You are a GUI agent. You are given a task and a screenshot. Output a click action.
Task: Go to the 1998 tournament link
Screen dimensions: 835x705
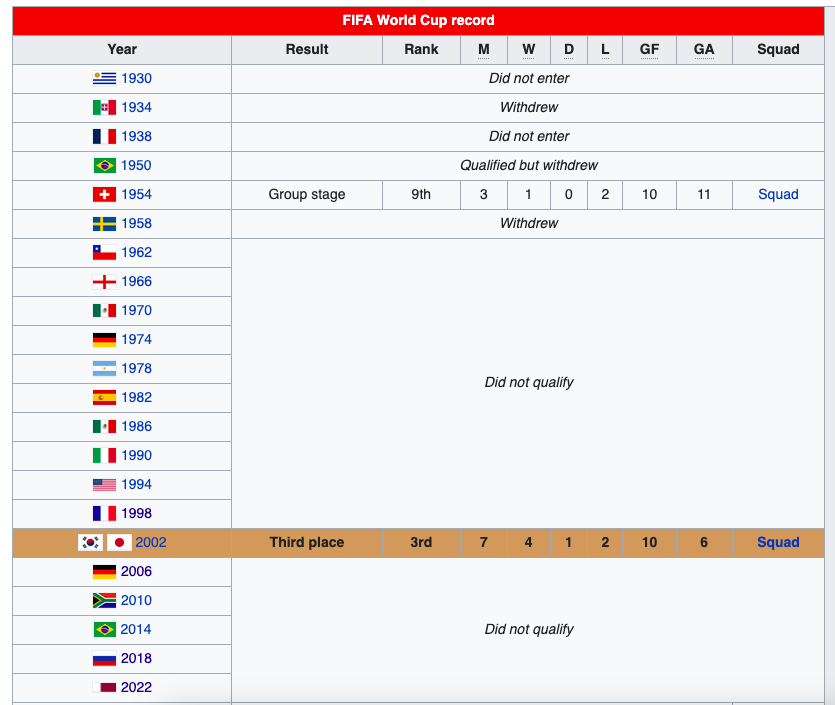pyautogui.click(x=136, y=513)
